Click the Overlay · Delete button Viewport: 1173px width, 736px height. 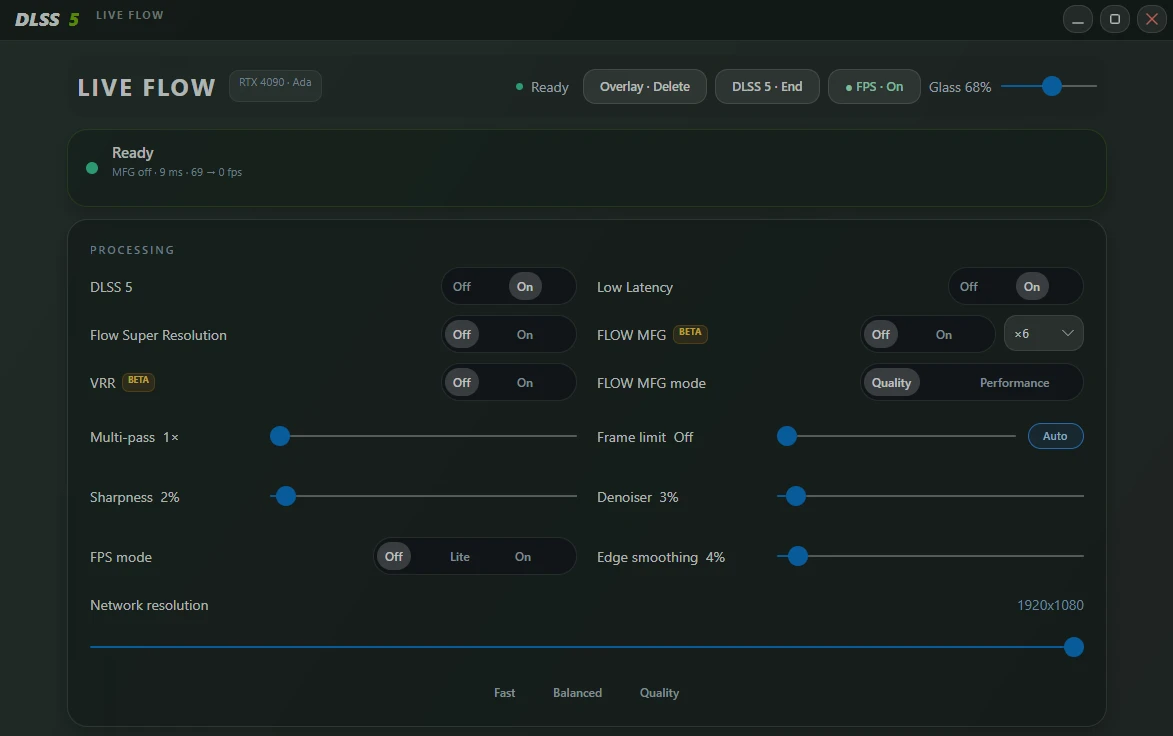pos(645,87)
